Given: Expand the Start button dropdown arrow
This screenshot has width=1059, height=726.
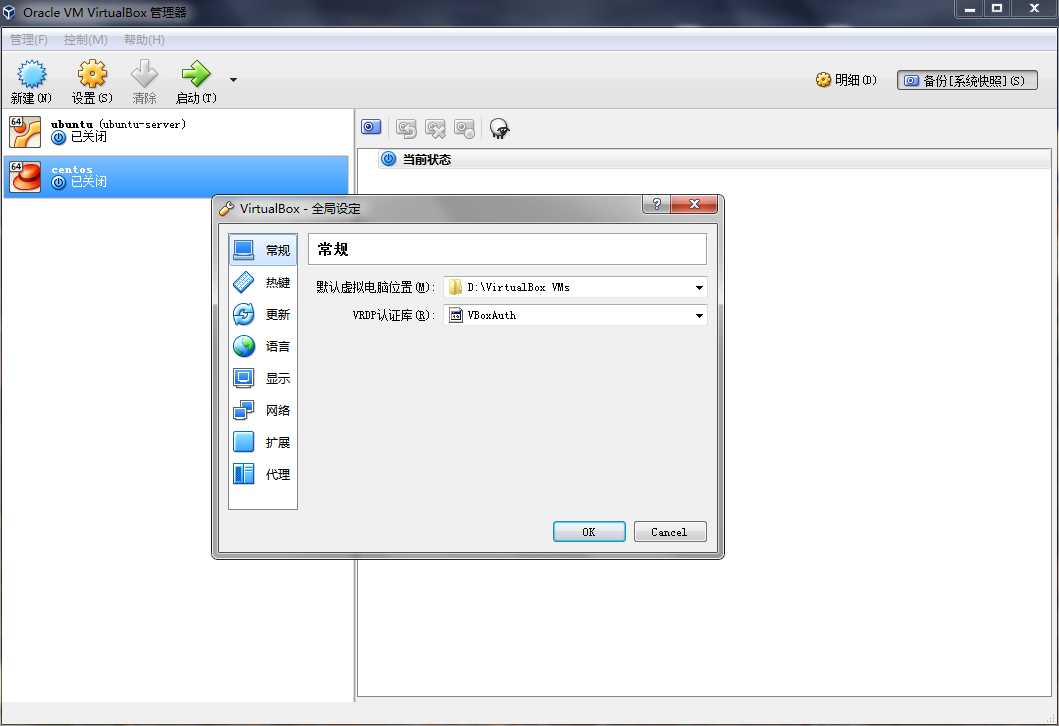Looking at the screenshot, I should (x=233, y=80).
